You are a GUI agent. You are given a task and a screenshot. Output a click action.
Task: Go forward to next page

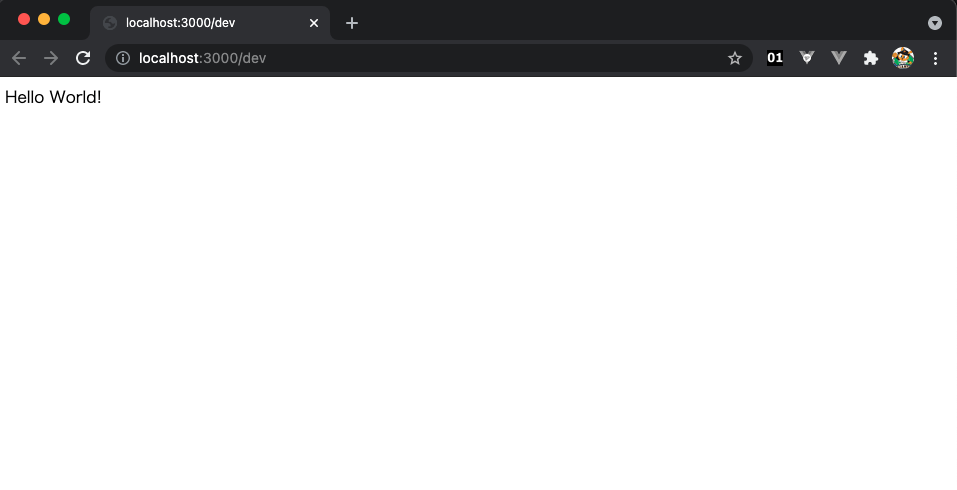pyautogui.click(x=51, y=58)
